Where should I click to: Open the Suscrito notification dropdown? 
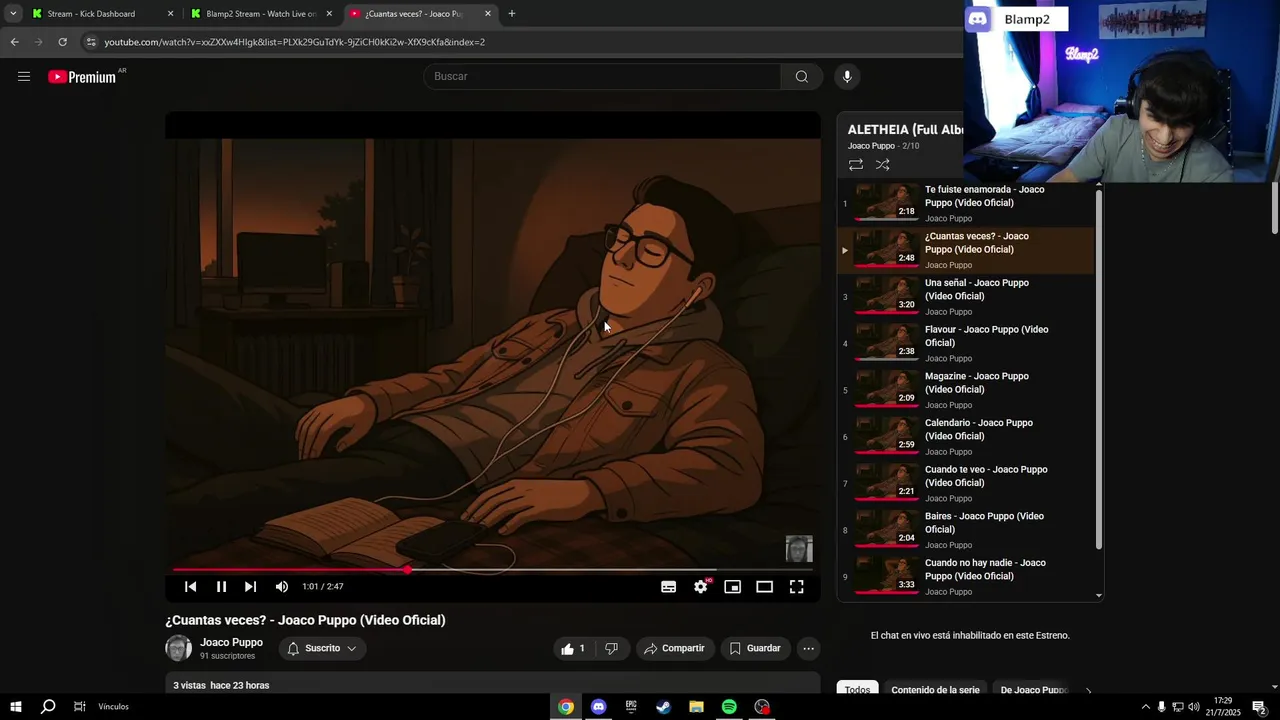click(322, 648)
